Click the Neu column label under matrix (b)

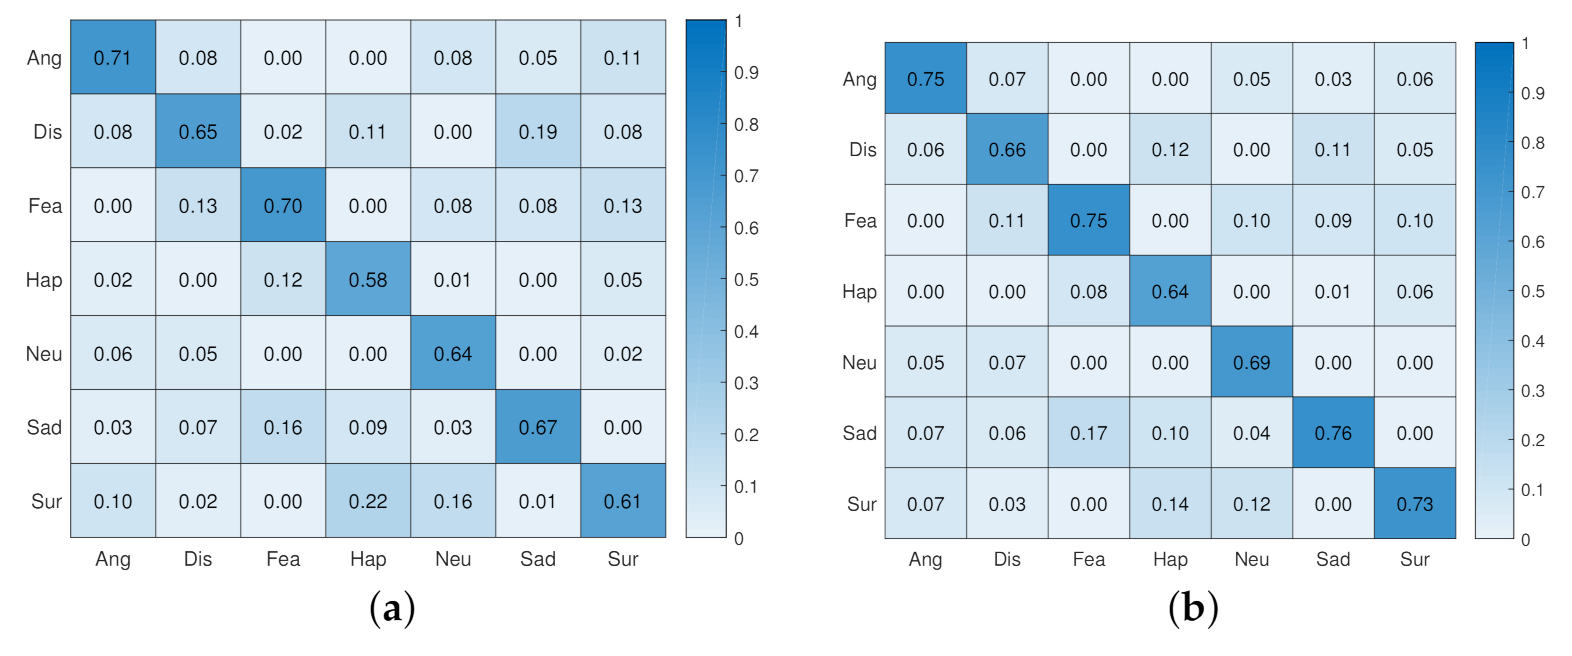(x=1252, y=559)
